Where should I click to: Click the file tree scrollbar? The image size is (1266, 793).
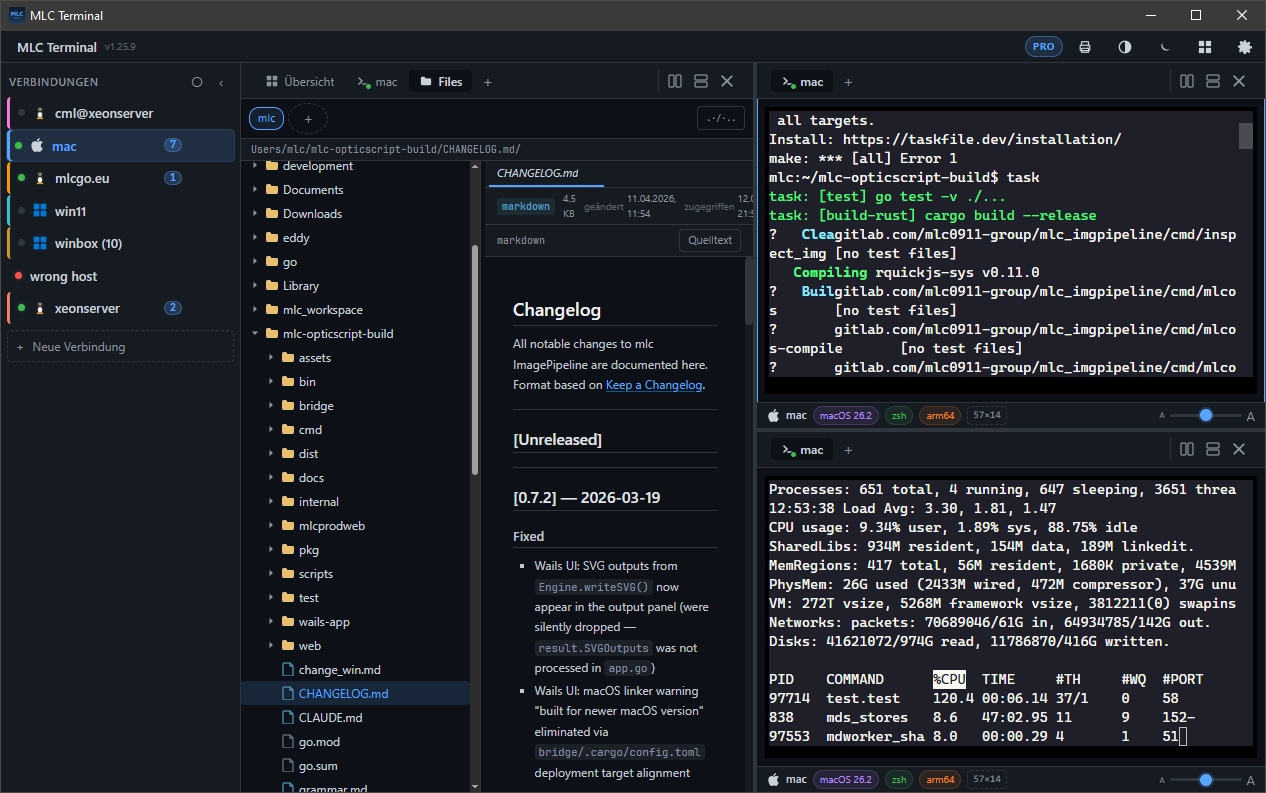point(475,360)
